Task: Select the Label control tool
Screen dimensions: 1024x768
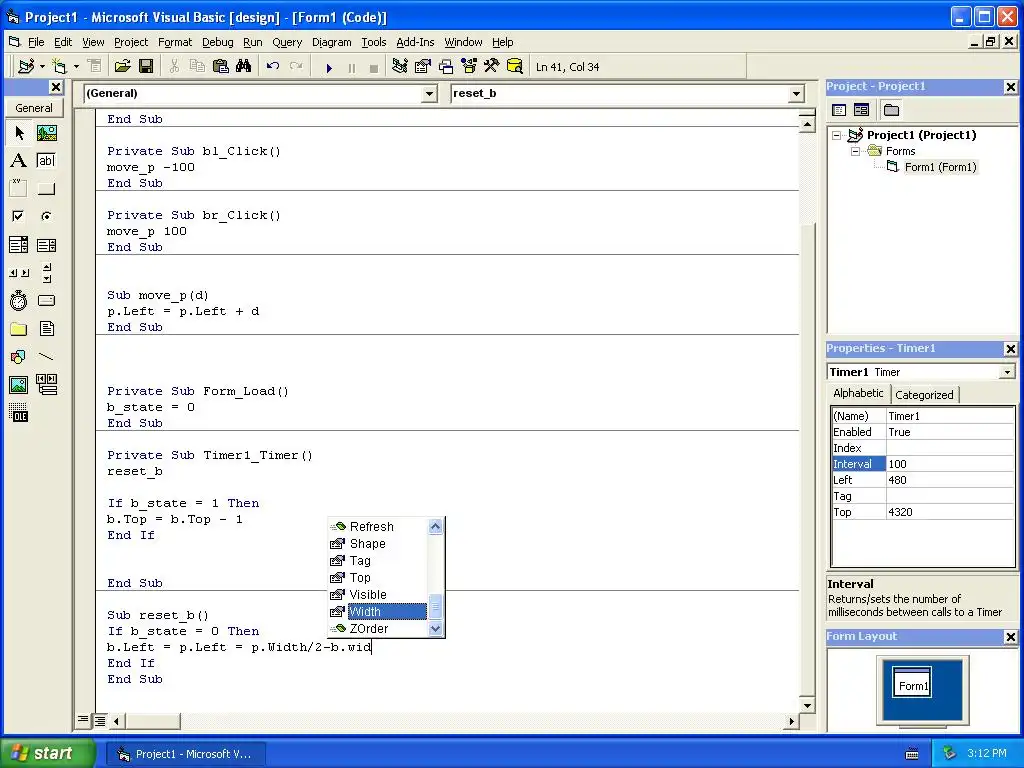Action: point(19,161)
